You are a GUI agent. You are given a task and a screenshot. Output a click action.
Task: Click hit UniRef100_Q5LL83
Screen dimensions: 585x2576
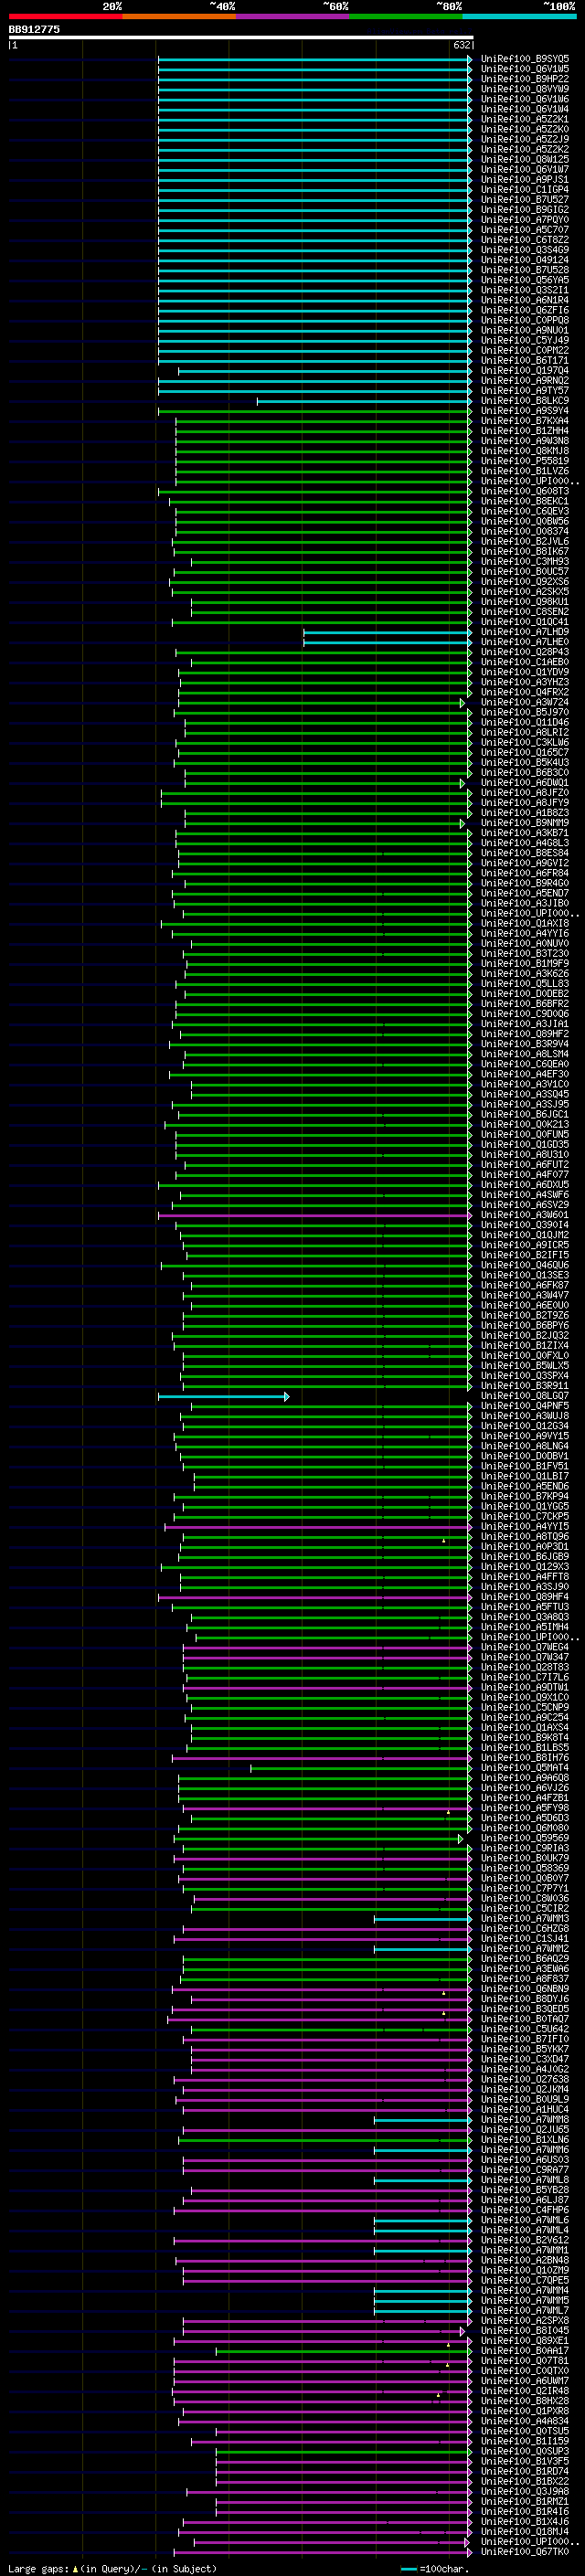525,984
